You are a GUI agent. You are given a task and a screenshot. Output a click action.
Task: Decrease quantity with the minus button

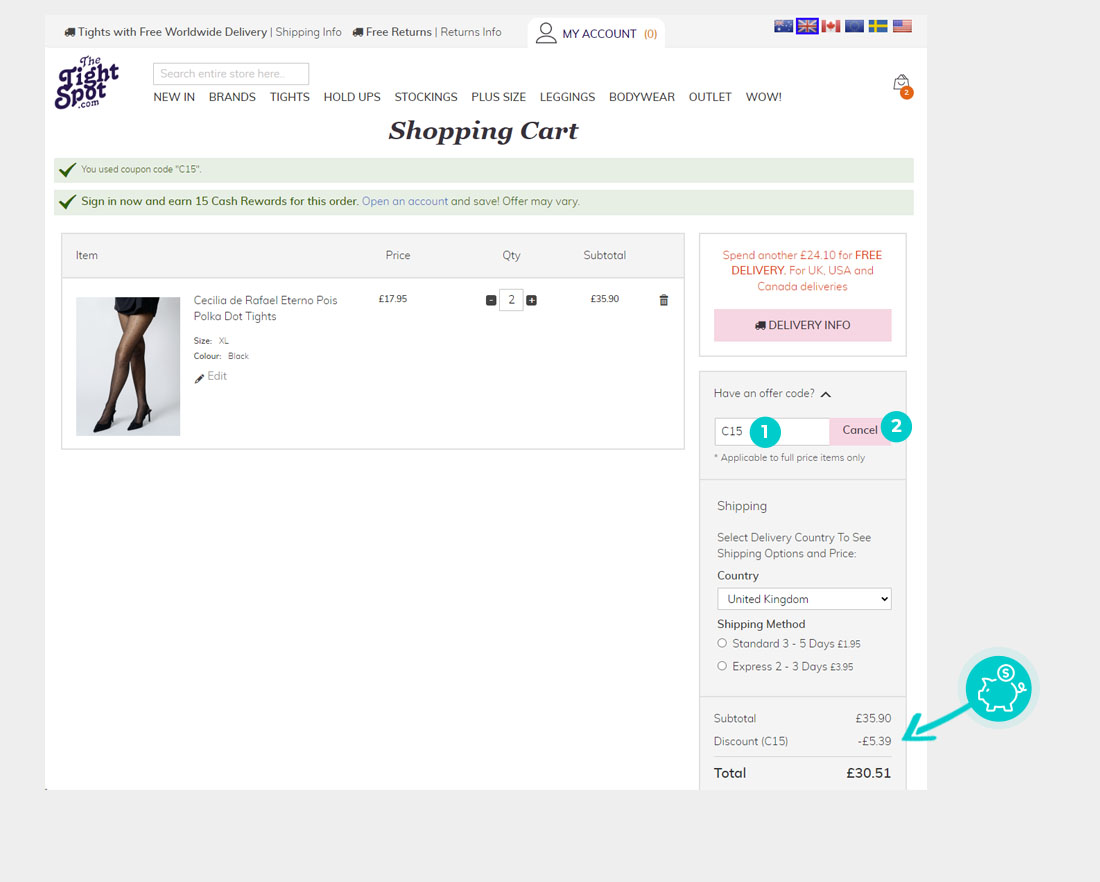pos(491,300)
